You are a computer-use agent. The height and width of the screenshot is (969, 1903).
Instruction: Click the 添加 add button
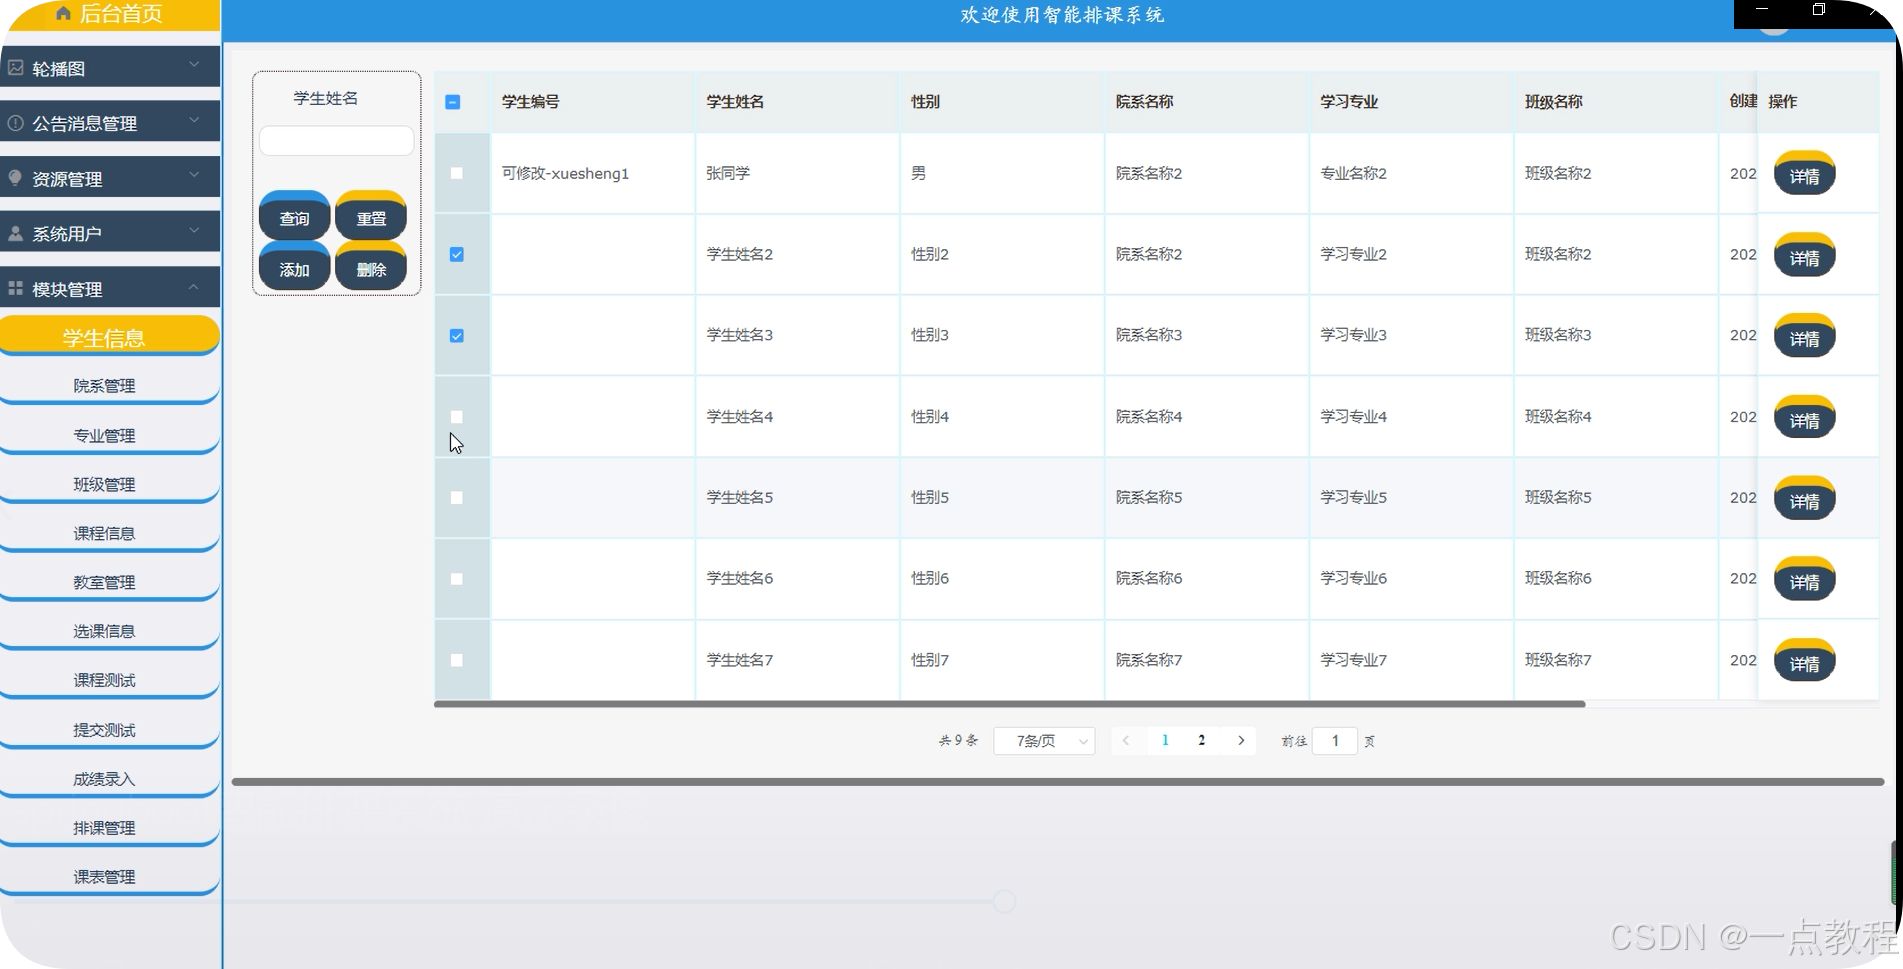[295, 267]
